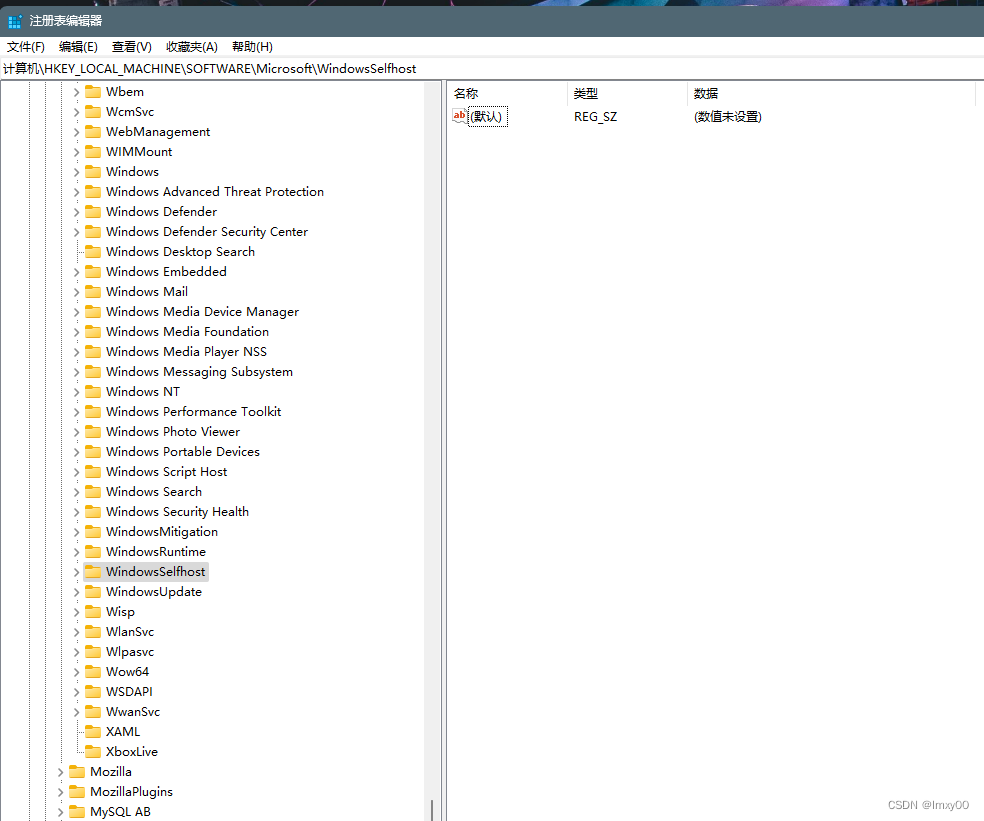The height and width of the screenshot is (821, 984).
Task: Expand the WindowsSelfhost node
Action: pos(76,572)
